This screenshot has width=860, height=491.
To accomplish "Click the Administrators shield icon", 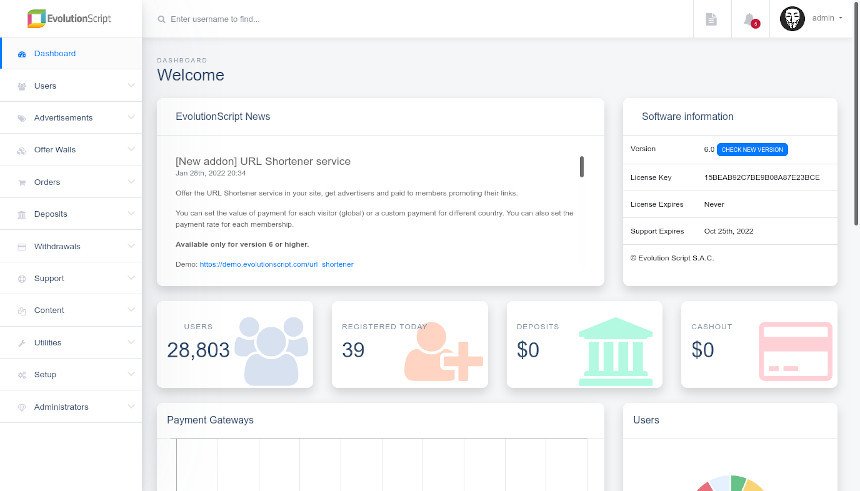I will (22, 408).
